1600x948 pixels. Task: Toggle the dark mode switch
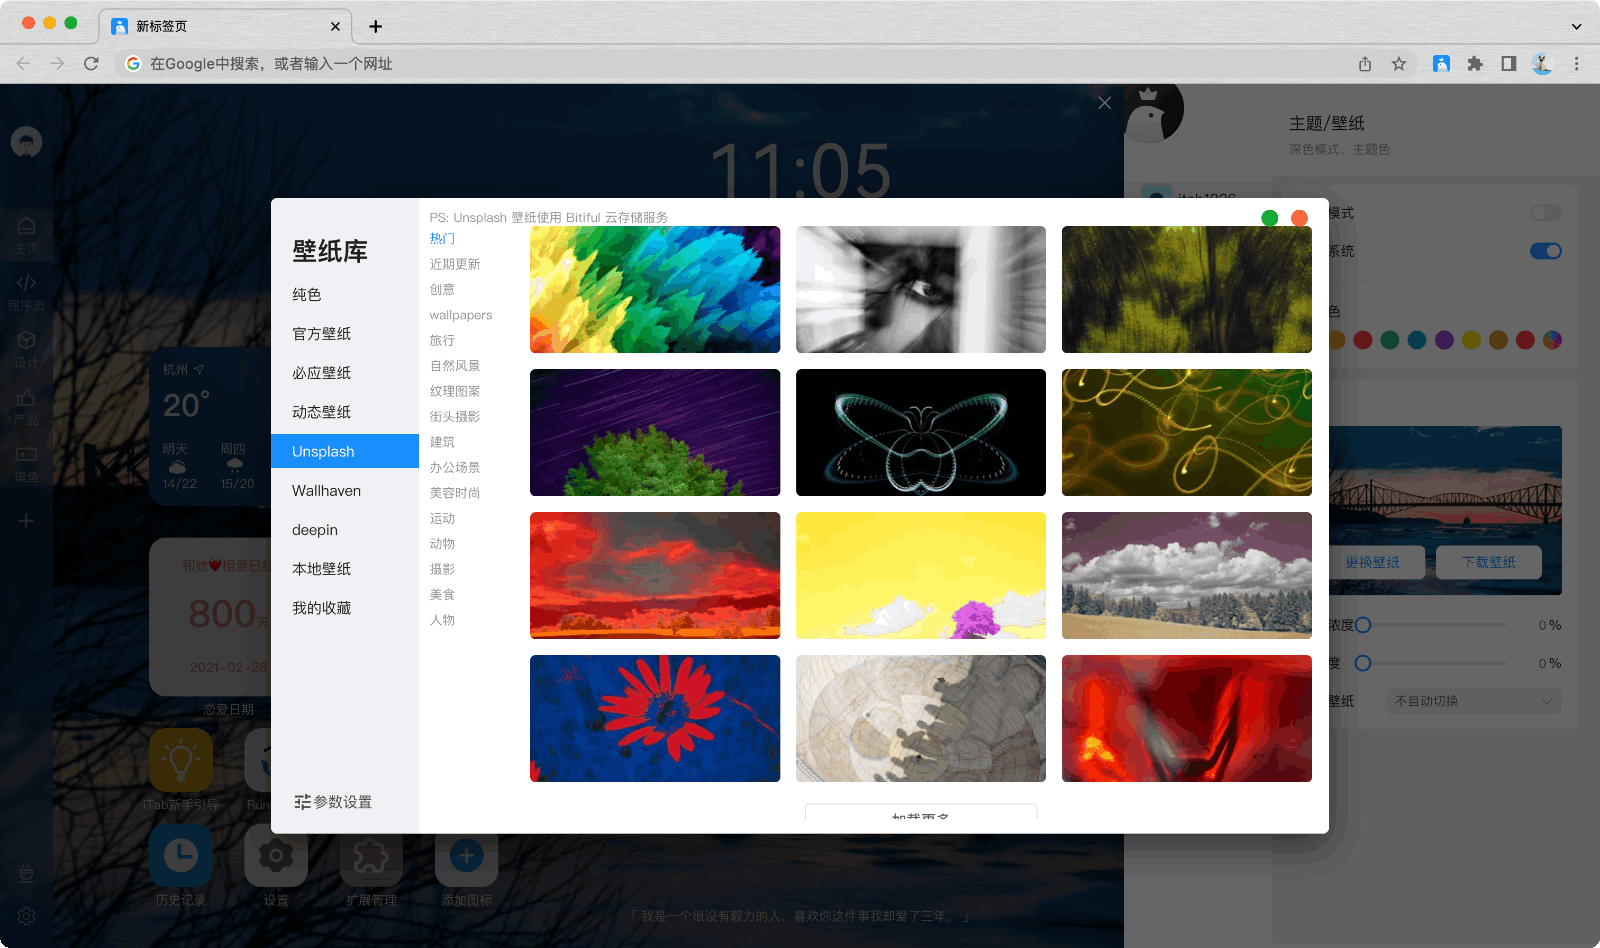pyautogui.click(x=1545, y=213)
